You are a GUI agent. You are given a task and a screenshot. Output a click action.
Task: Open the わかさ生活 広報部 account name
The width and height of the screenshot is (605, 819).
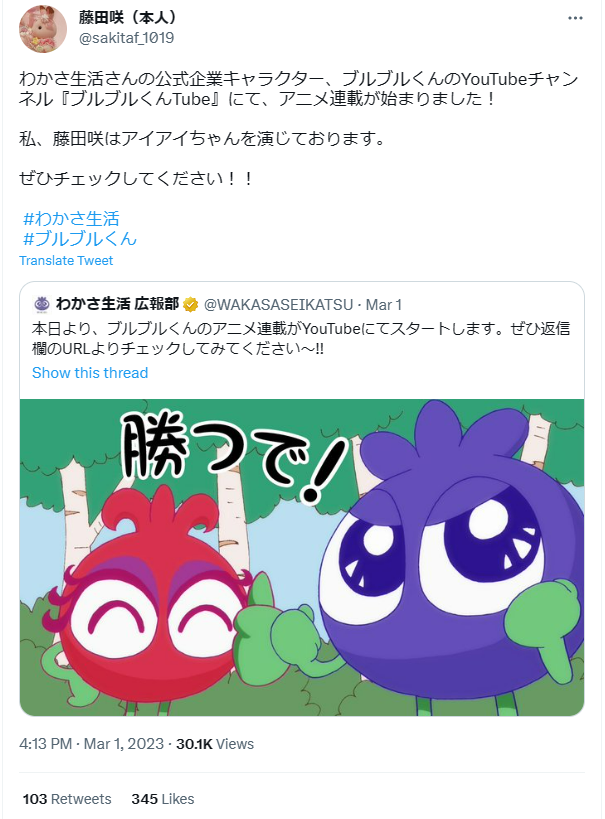point(117,304)
